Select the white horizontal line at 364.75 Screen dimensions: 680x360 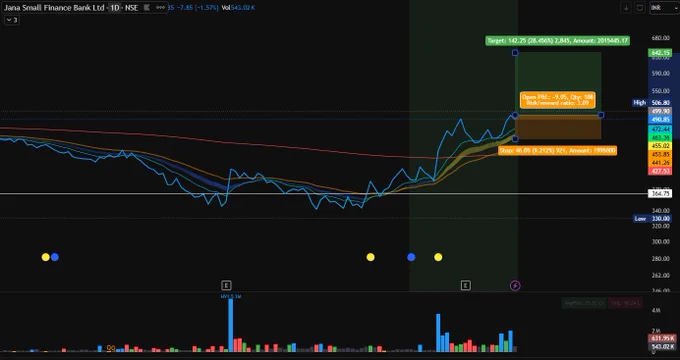(x=324, y=193)
